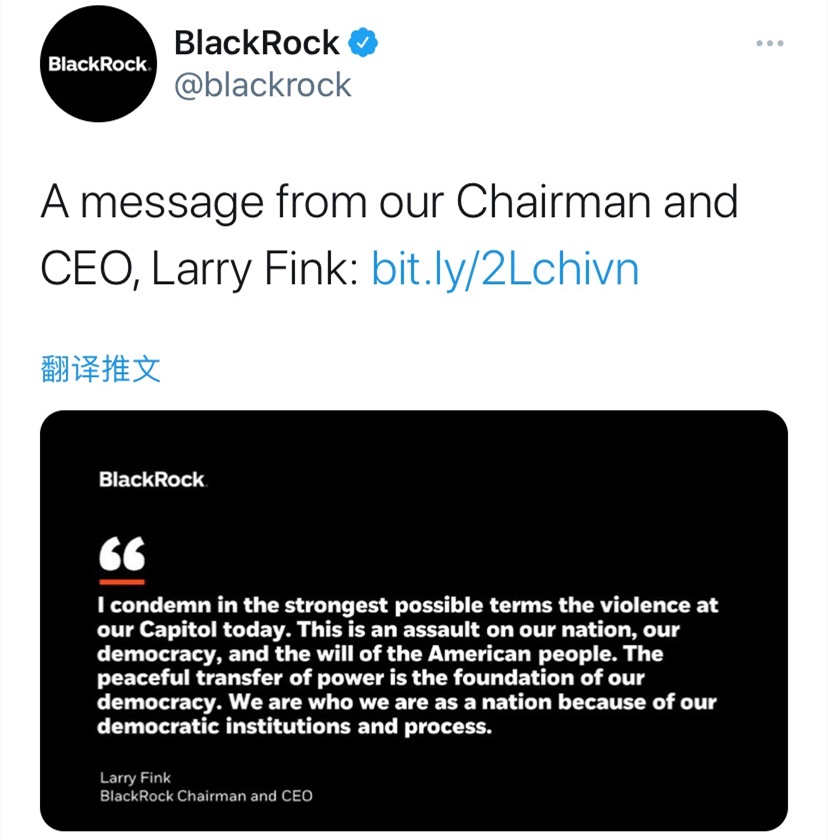Click the white quotation mark icon
This screenshot has width=828, height=840.
point(121,553)
